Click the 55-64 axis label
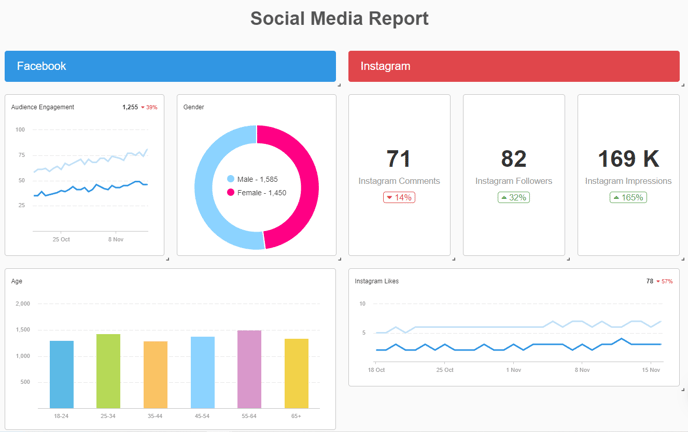 [249, 416]
